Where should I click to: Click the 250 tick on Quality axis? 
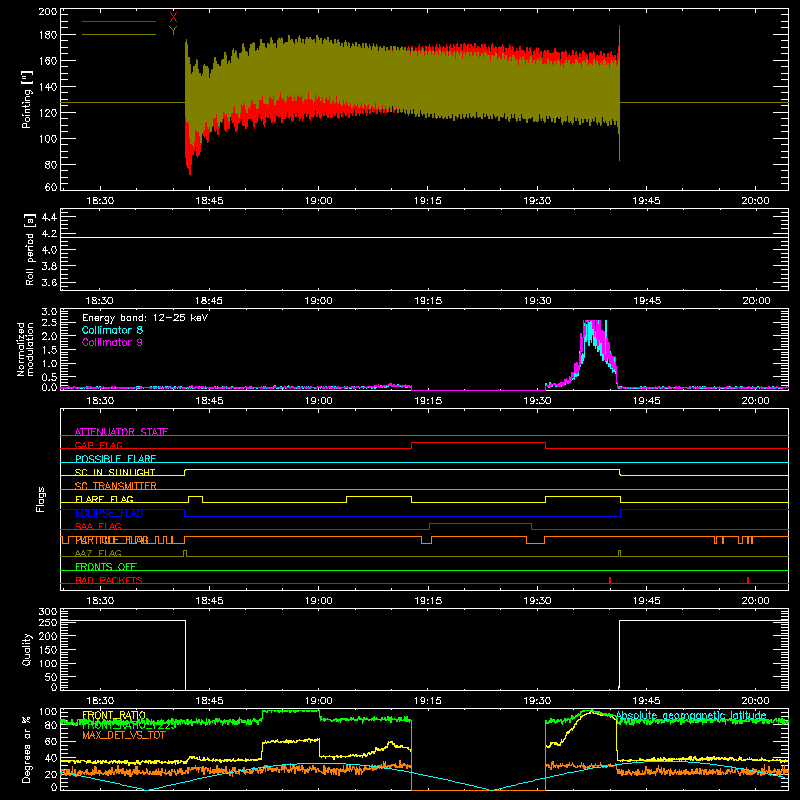48,622
